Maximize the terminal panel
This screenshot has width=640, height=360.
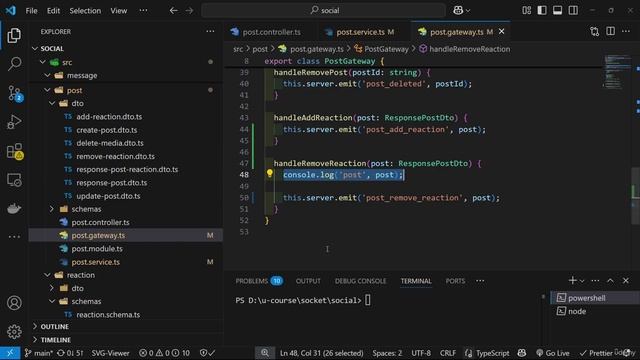610,280
